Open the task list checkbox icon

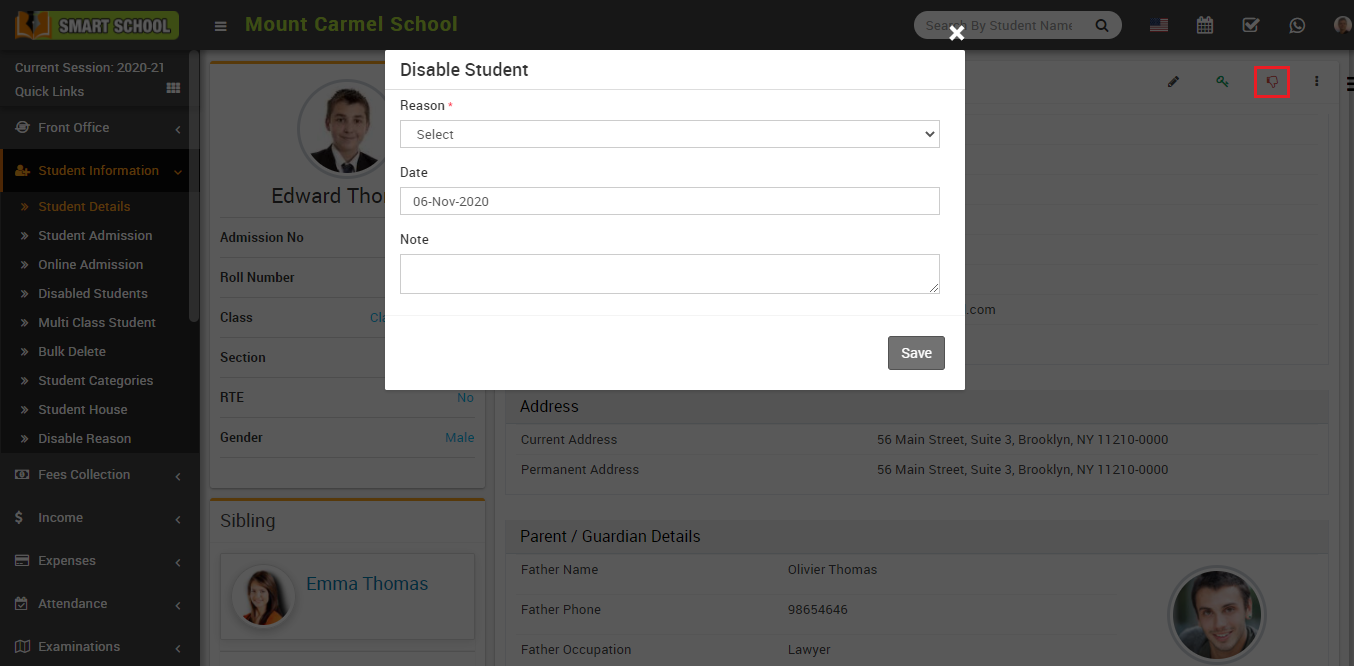pos(1251,24)
